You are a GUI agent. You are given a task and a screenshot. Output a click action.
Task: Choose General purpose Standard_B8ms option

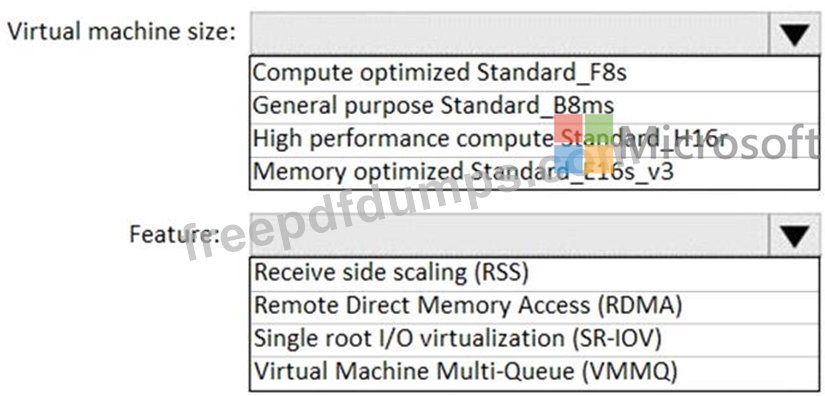click(535, 106)
